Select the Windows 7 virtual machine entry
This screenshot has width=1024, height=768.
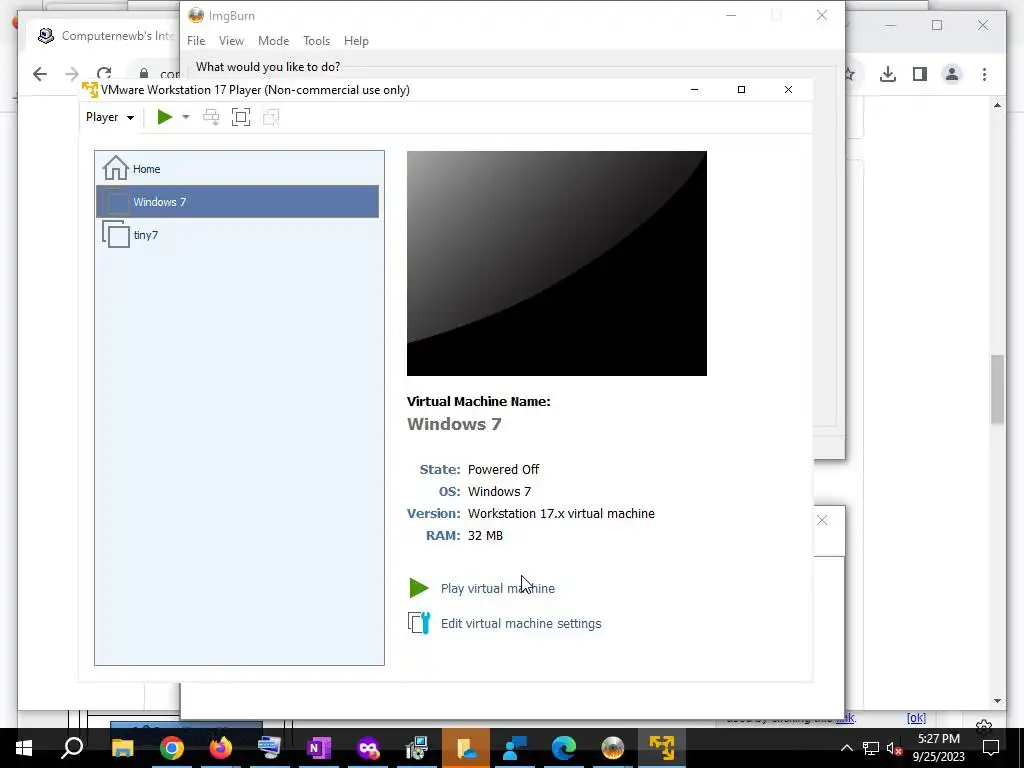[238, 202]
